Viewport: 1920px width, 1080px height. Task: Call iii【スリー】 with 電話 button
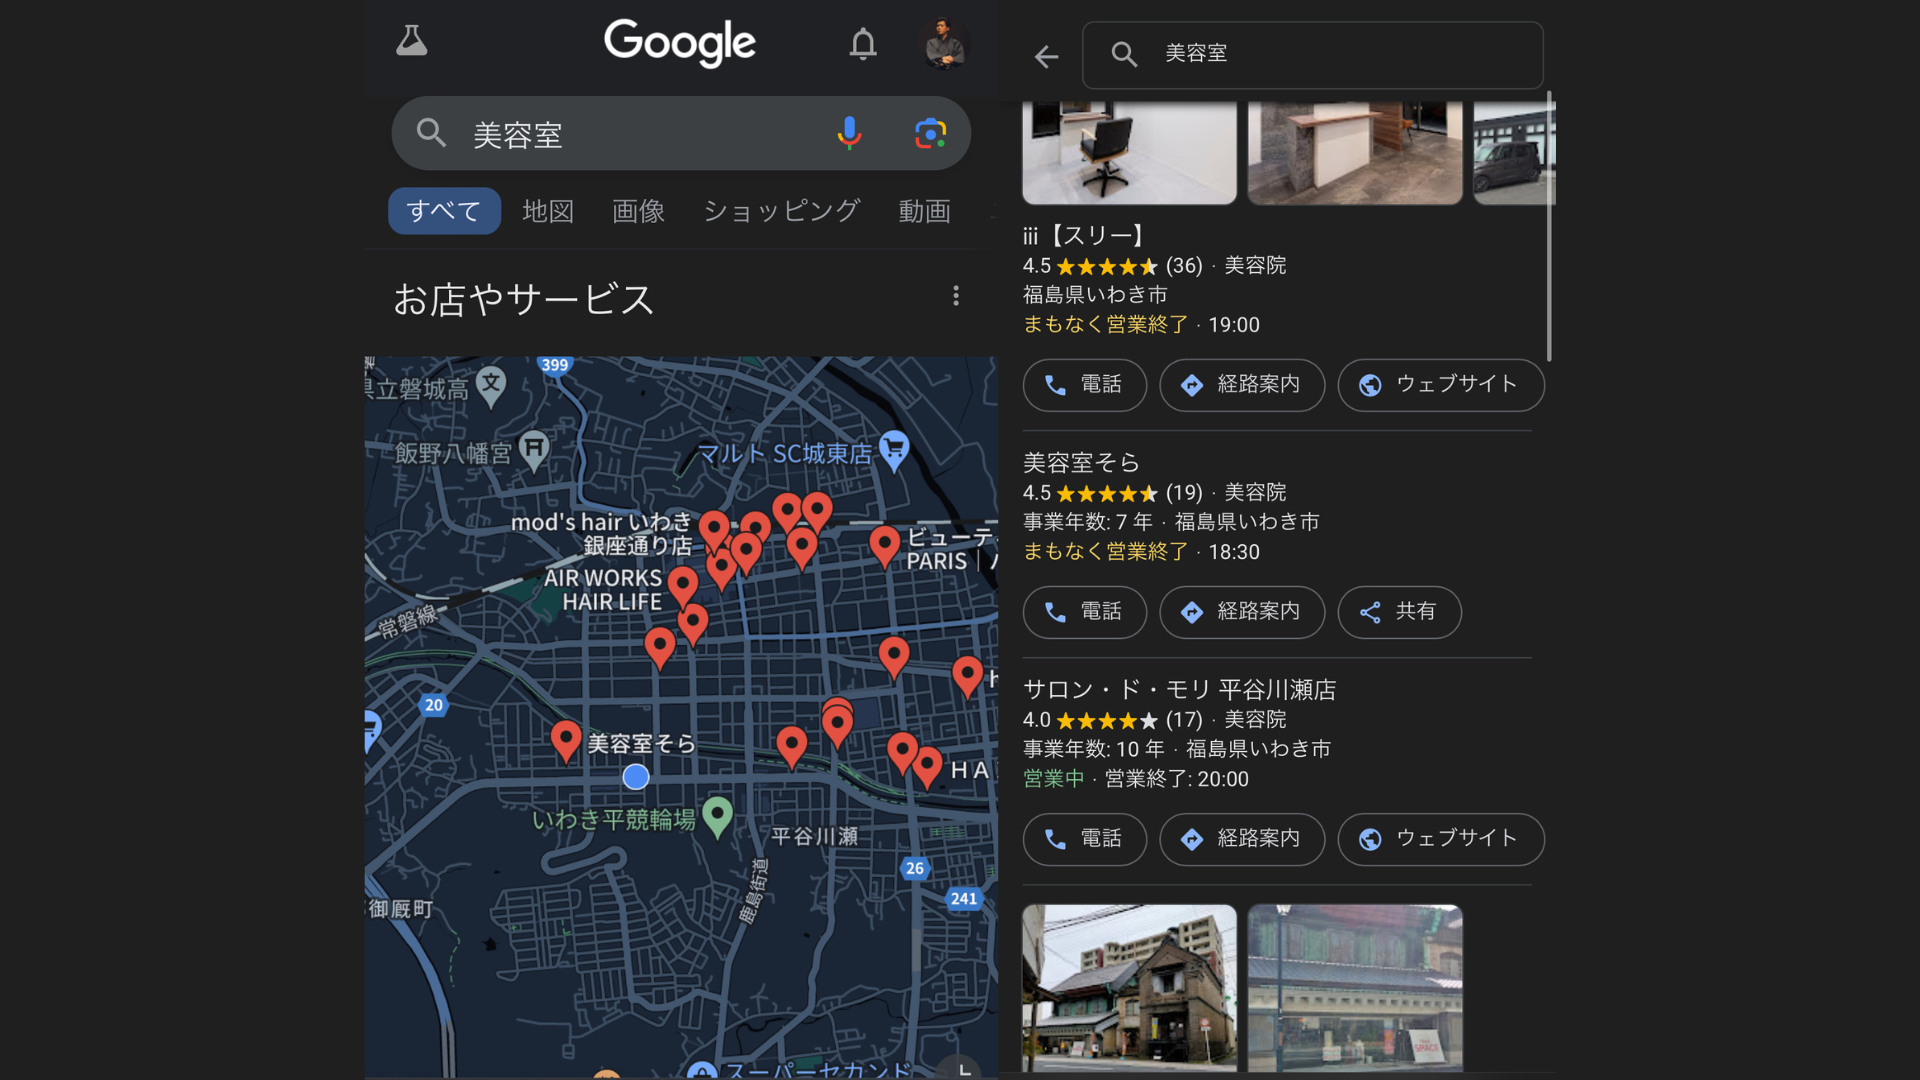tap(1084, 385)
